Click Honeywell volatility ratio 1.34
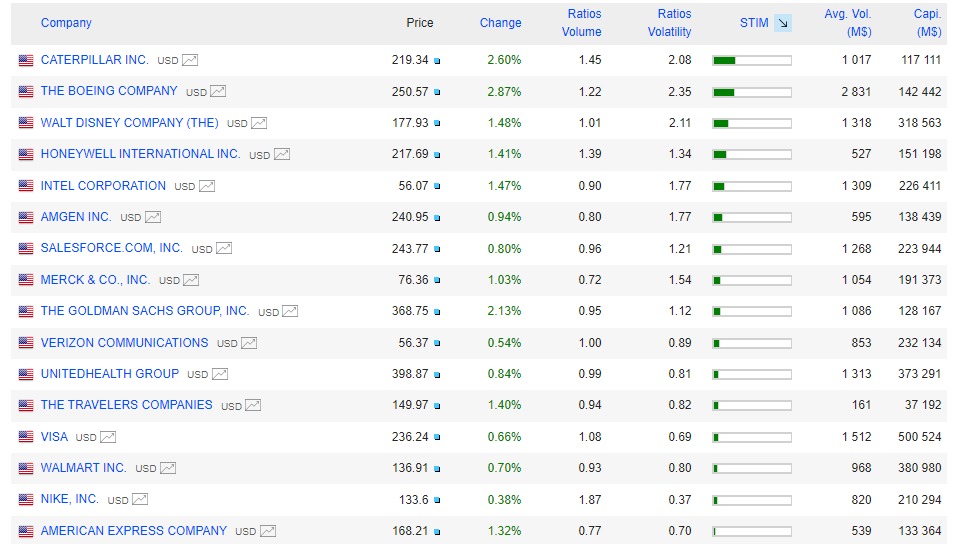965x544 pixels. pos(680,154)
